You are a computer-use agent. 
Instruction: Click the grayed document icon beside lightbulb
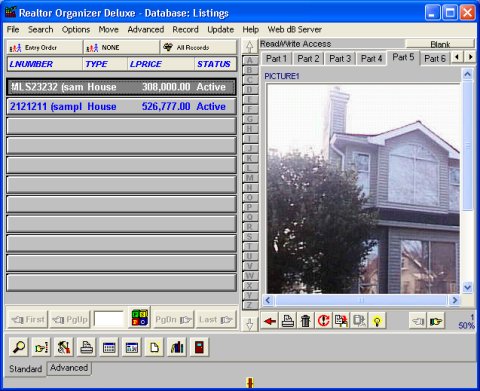(x=359, y=321)
